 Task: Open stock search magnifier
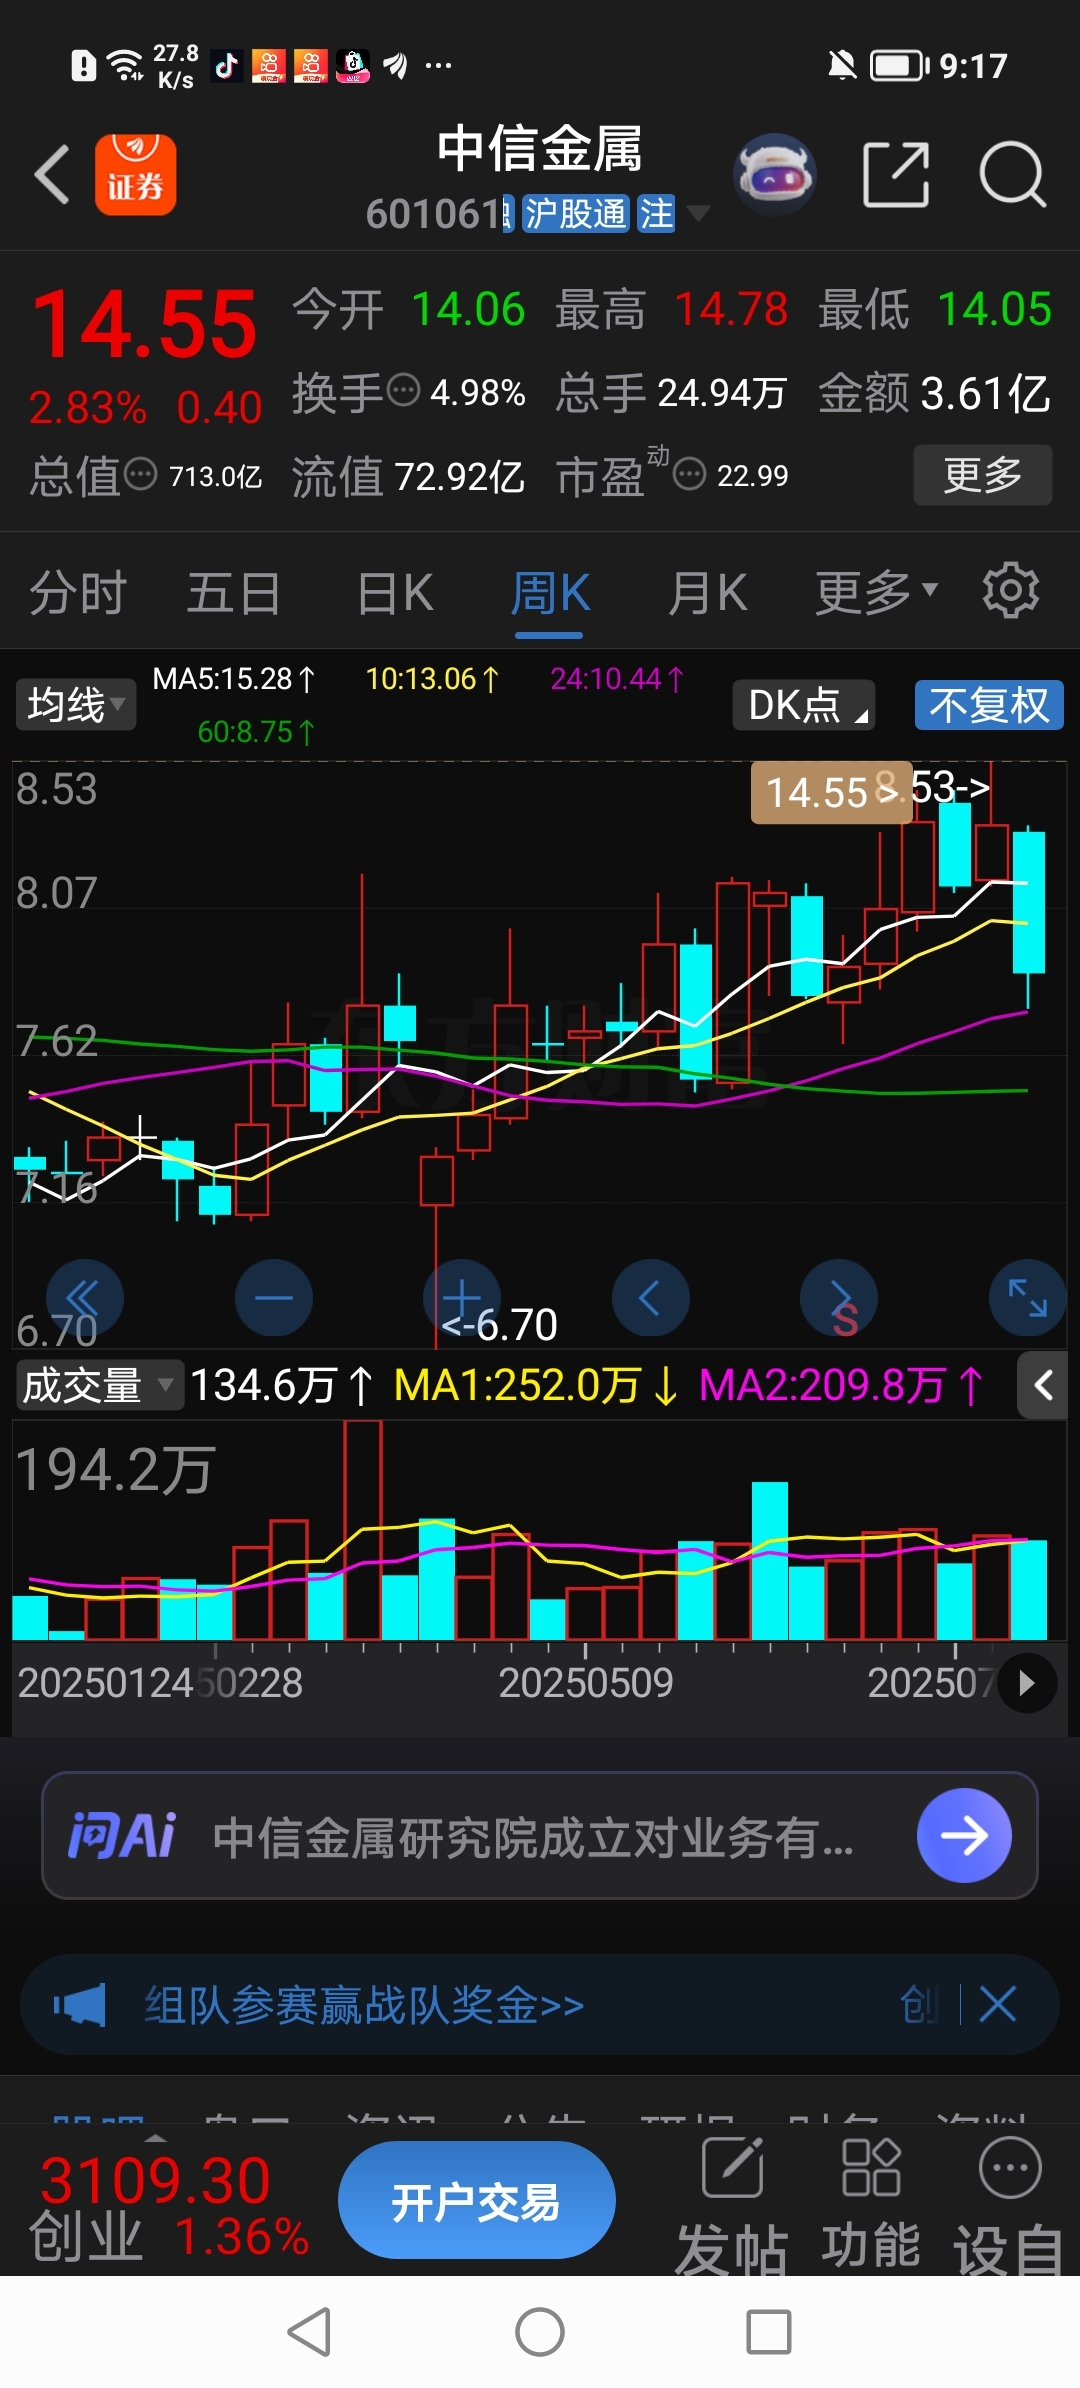pos(1012,175)
